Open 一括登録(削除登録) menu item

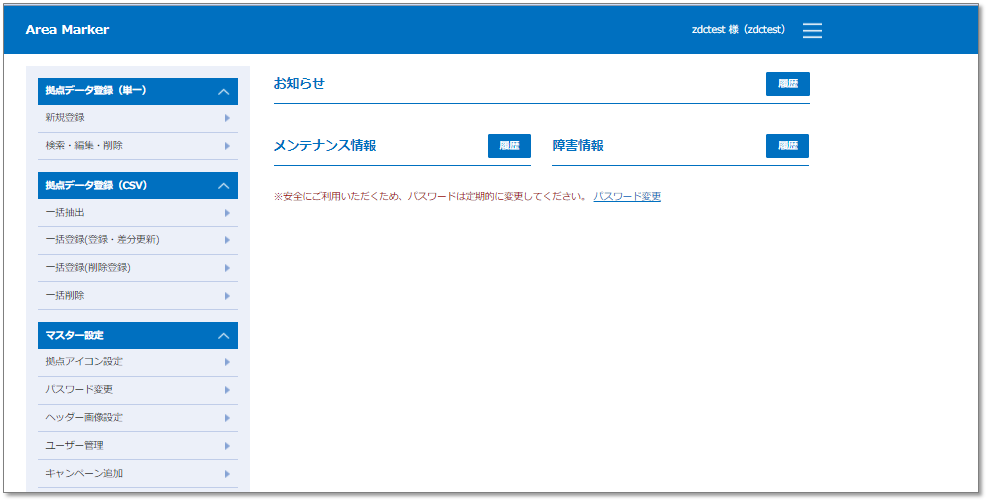(x=138, y=268)
